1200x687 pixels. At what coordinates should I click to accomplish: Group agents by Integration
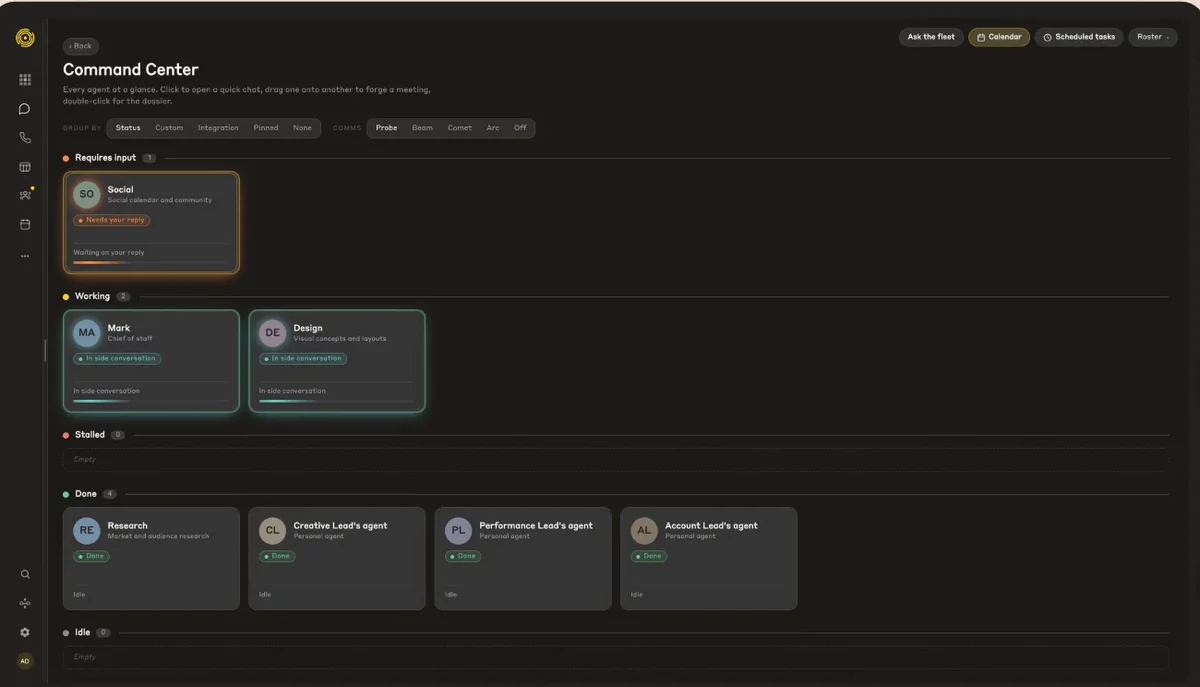click(x=218, y=128)
